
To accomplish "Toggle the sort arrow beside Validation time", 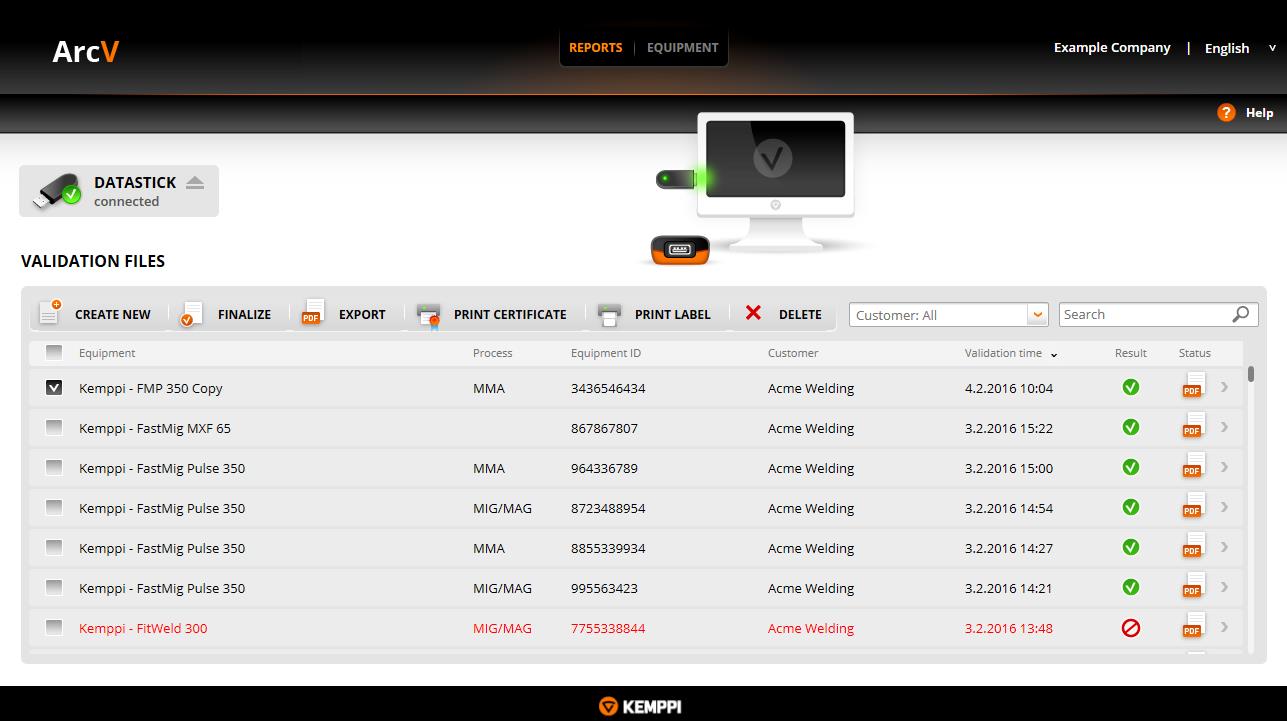I will pyautogui.click(x=1054, y=354).
